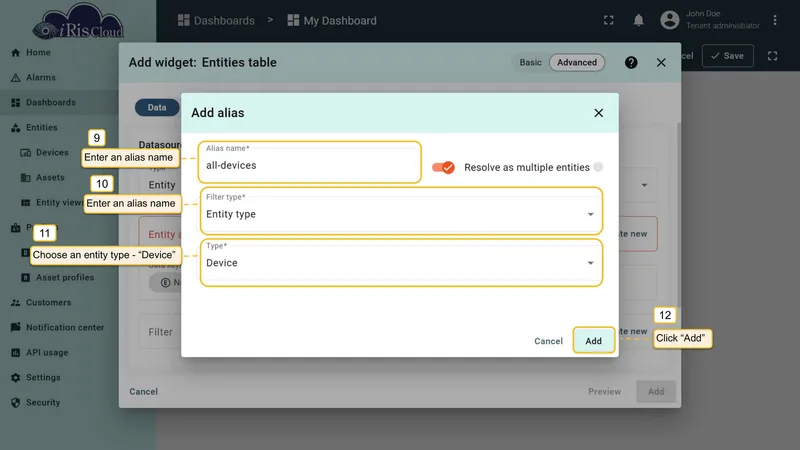The height and width of the screenshot is (450, 800).
Task: Click the John Doe user avatar
Action: click(670, 20)
